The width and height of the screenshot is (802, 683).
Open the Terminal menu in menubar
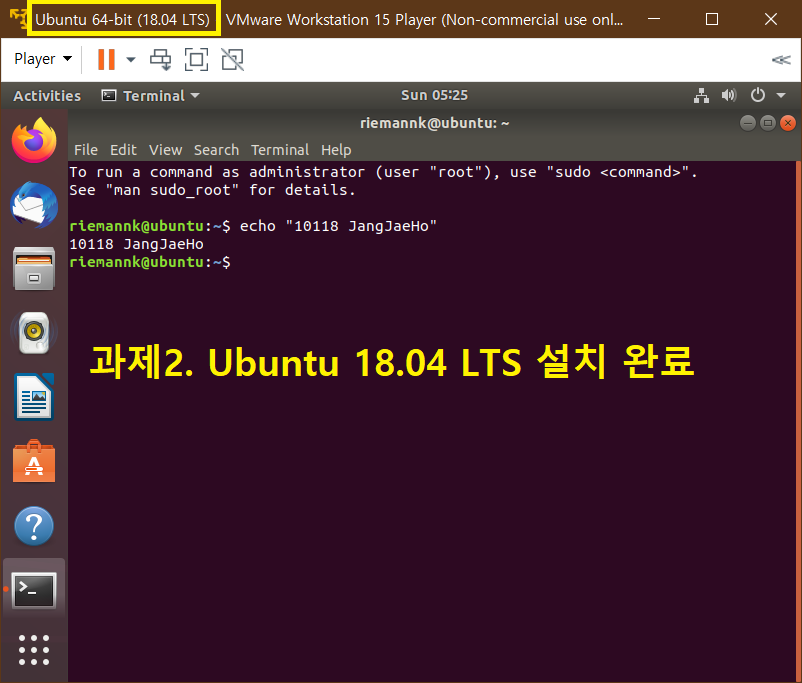pyautogui.click(x=280, y=150)
